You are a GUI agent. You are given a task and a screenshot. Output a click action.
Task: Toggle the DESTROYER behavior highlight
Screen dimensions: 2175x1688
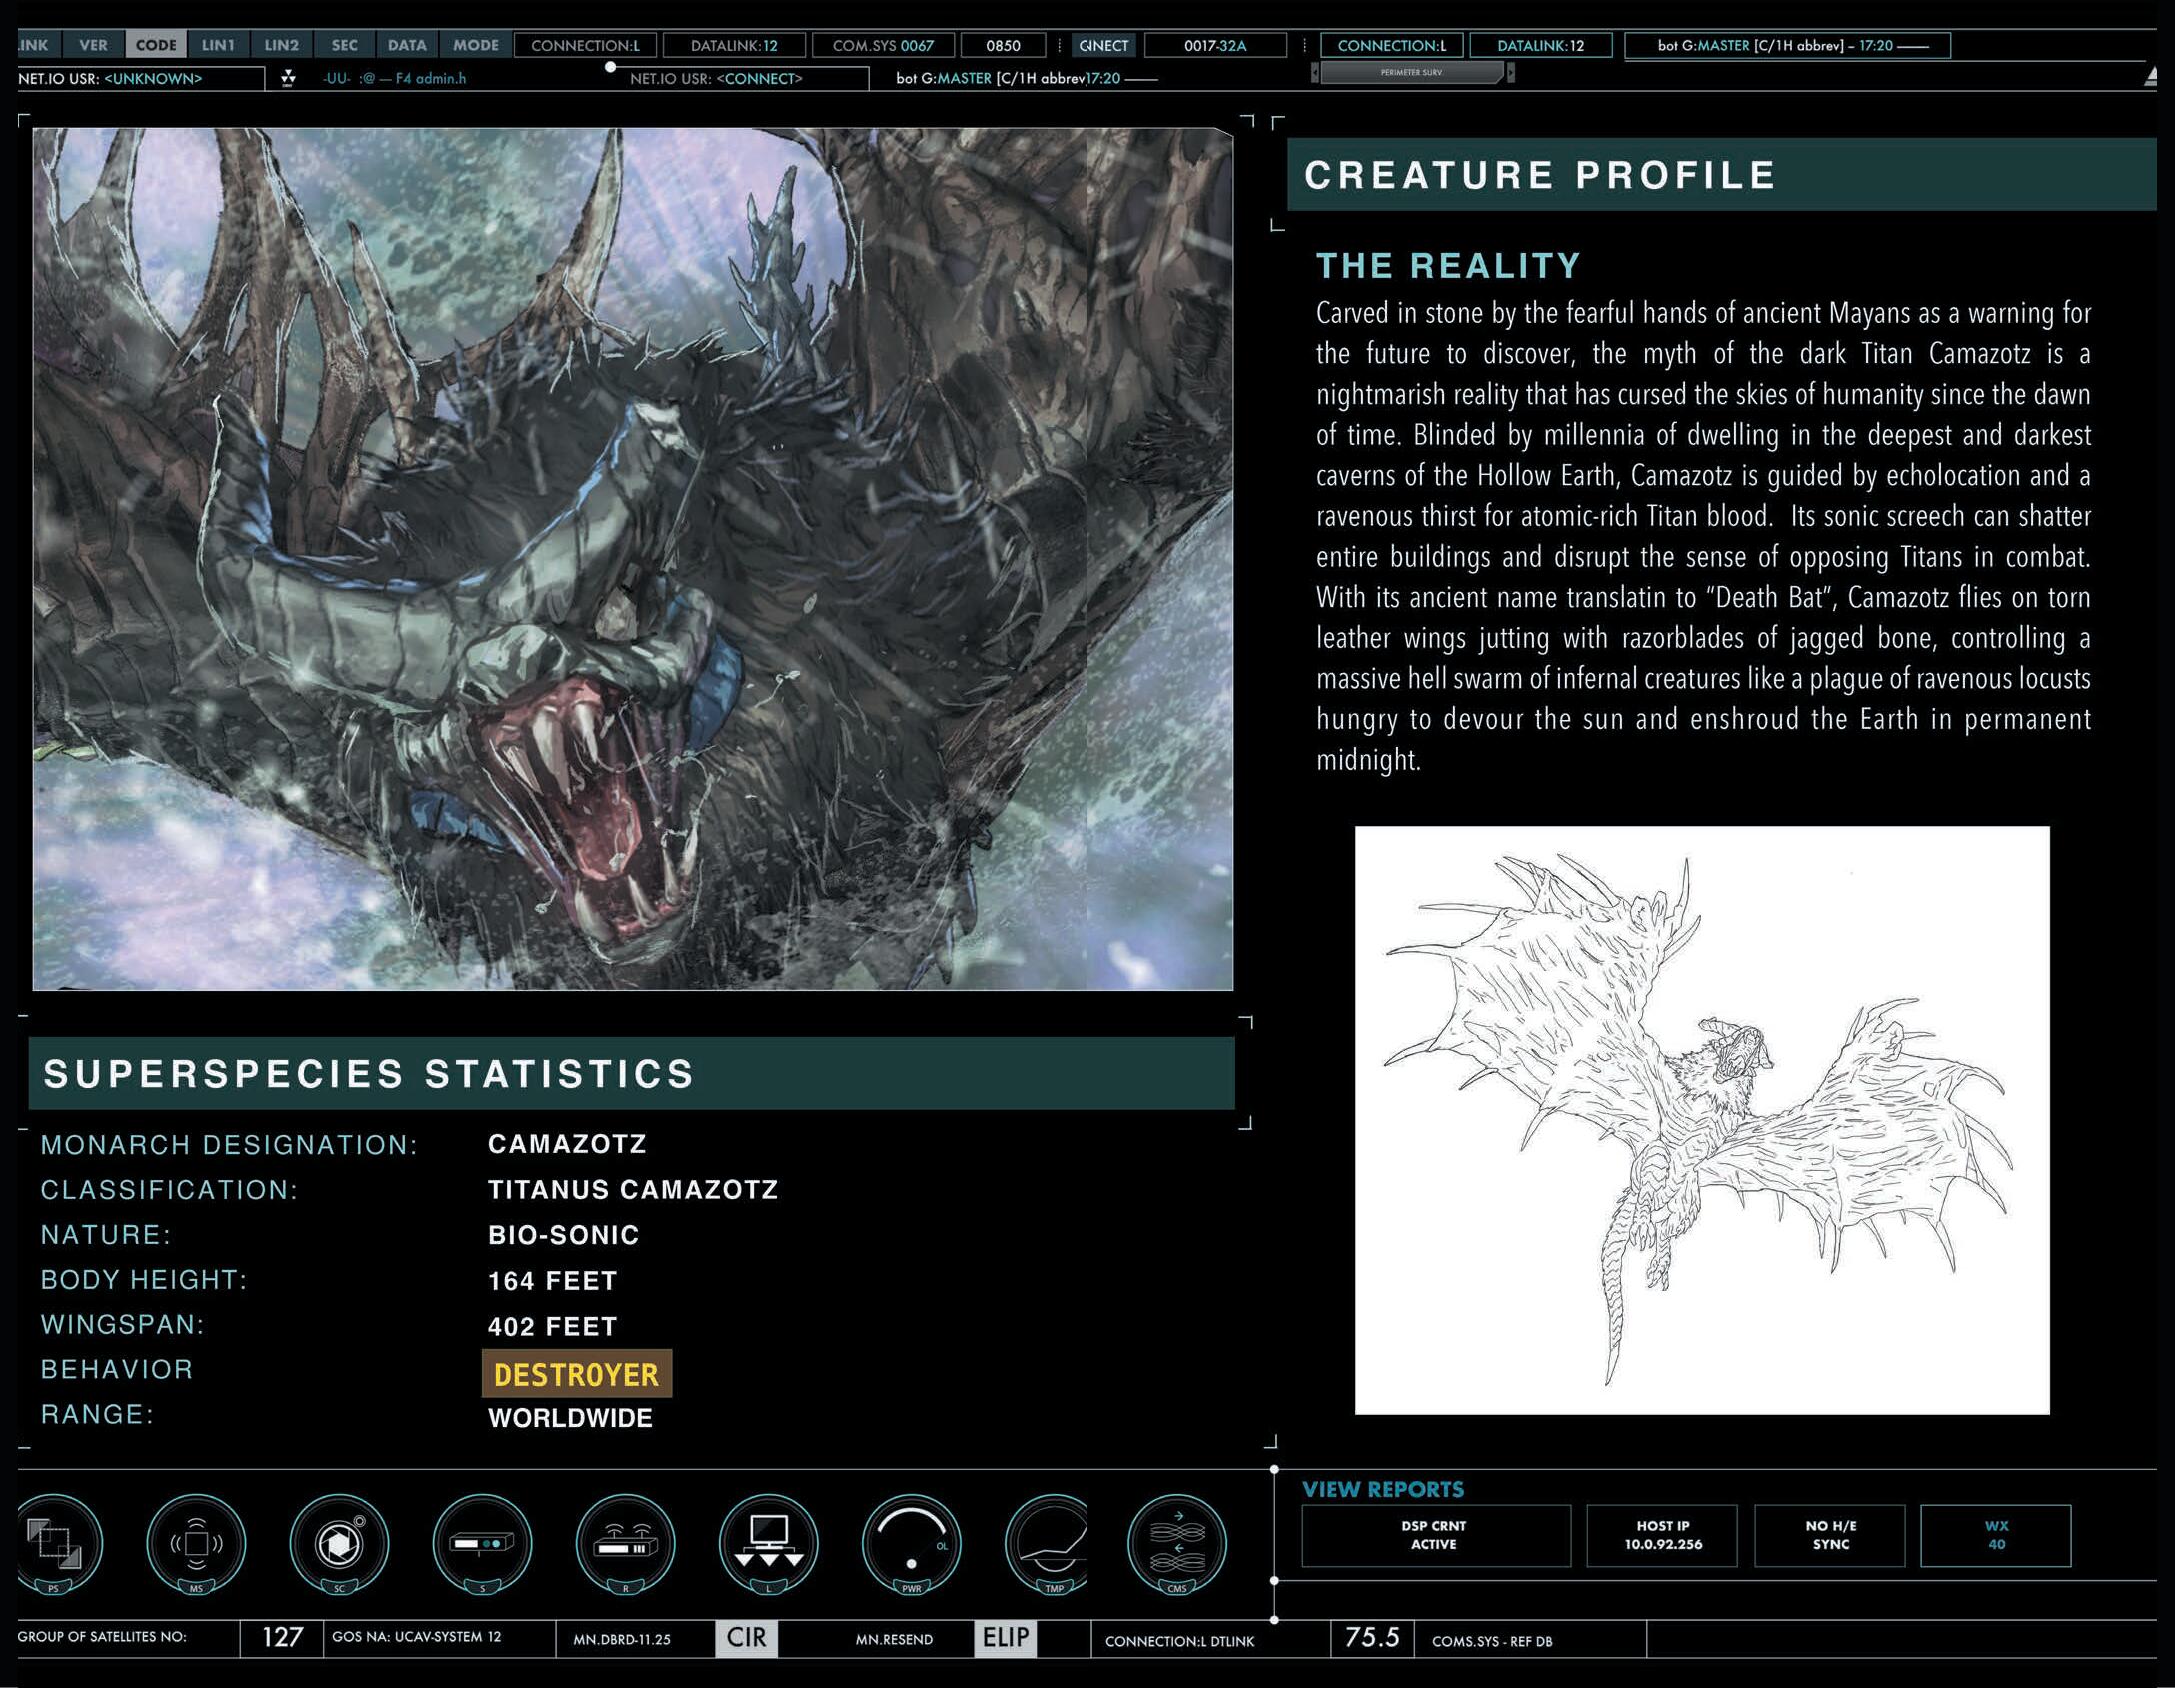pos(577,1374)
